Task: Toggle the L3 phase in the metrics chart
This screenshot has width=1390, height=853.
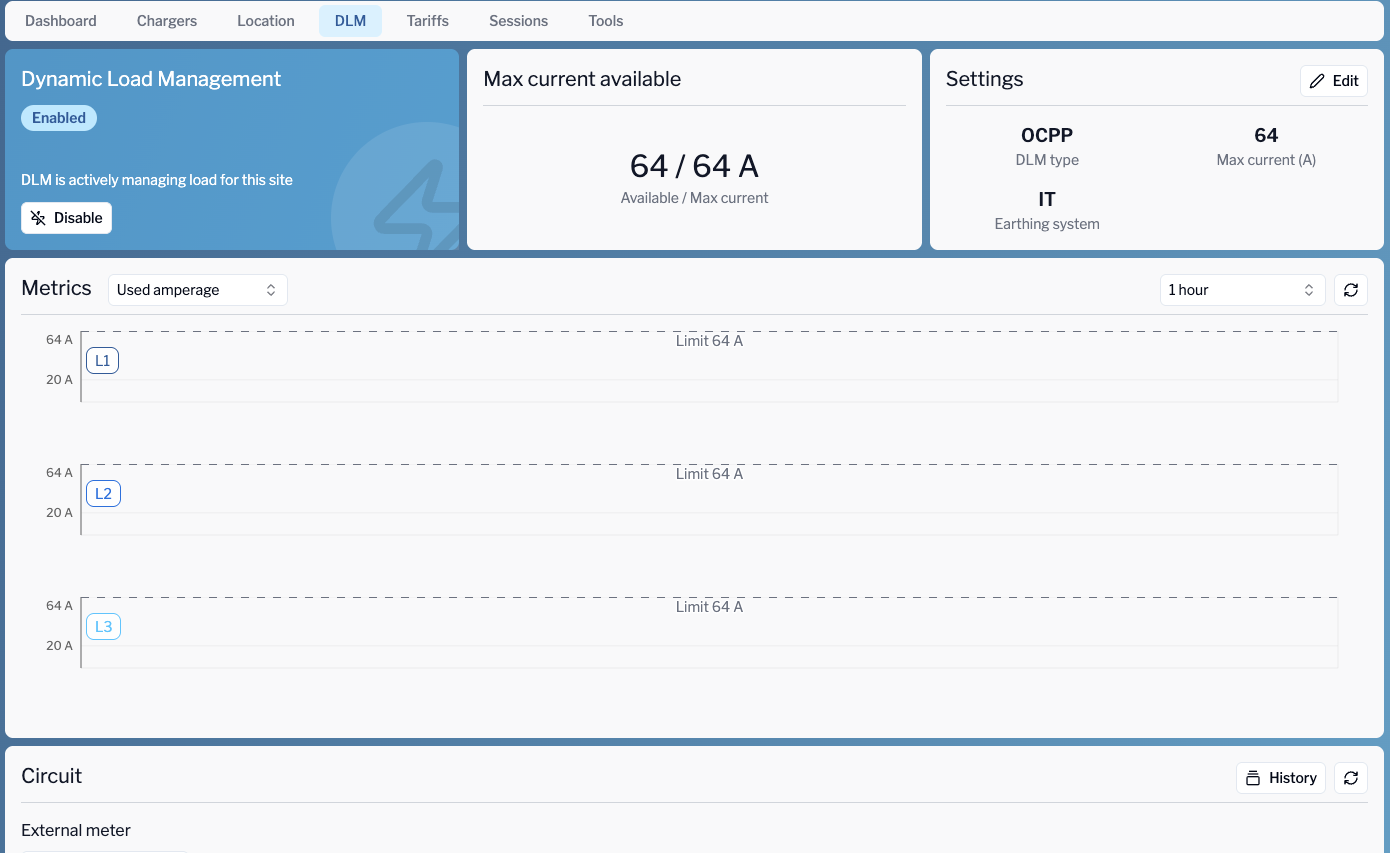Action: [x=103, y=626]
